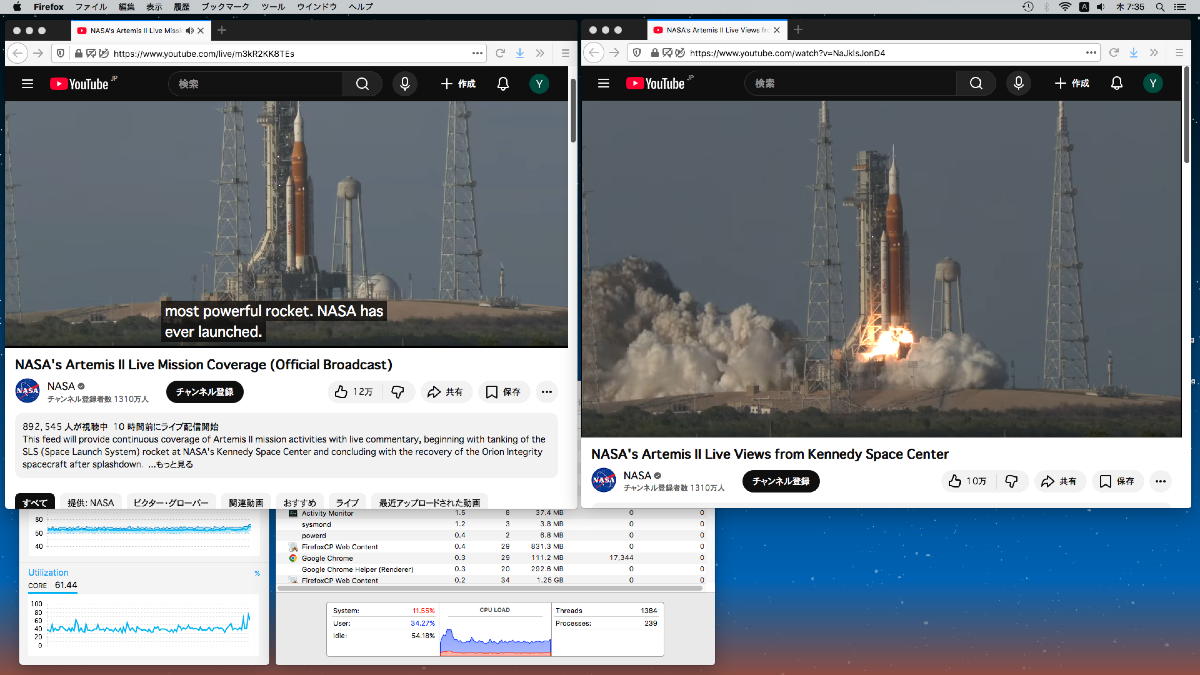Viewport: 1200px width, 675px height.
Task: Select 最近アップロードされた動画 chip
Action: pos(429,502)
